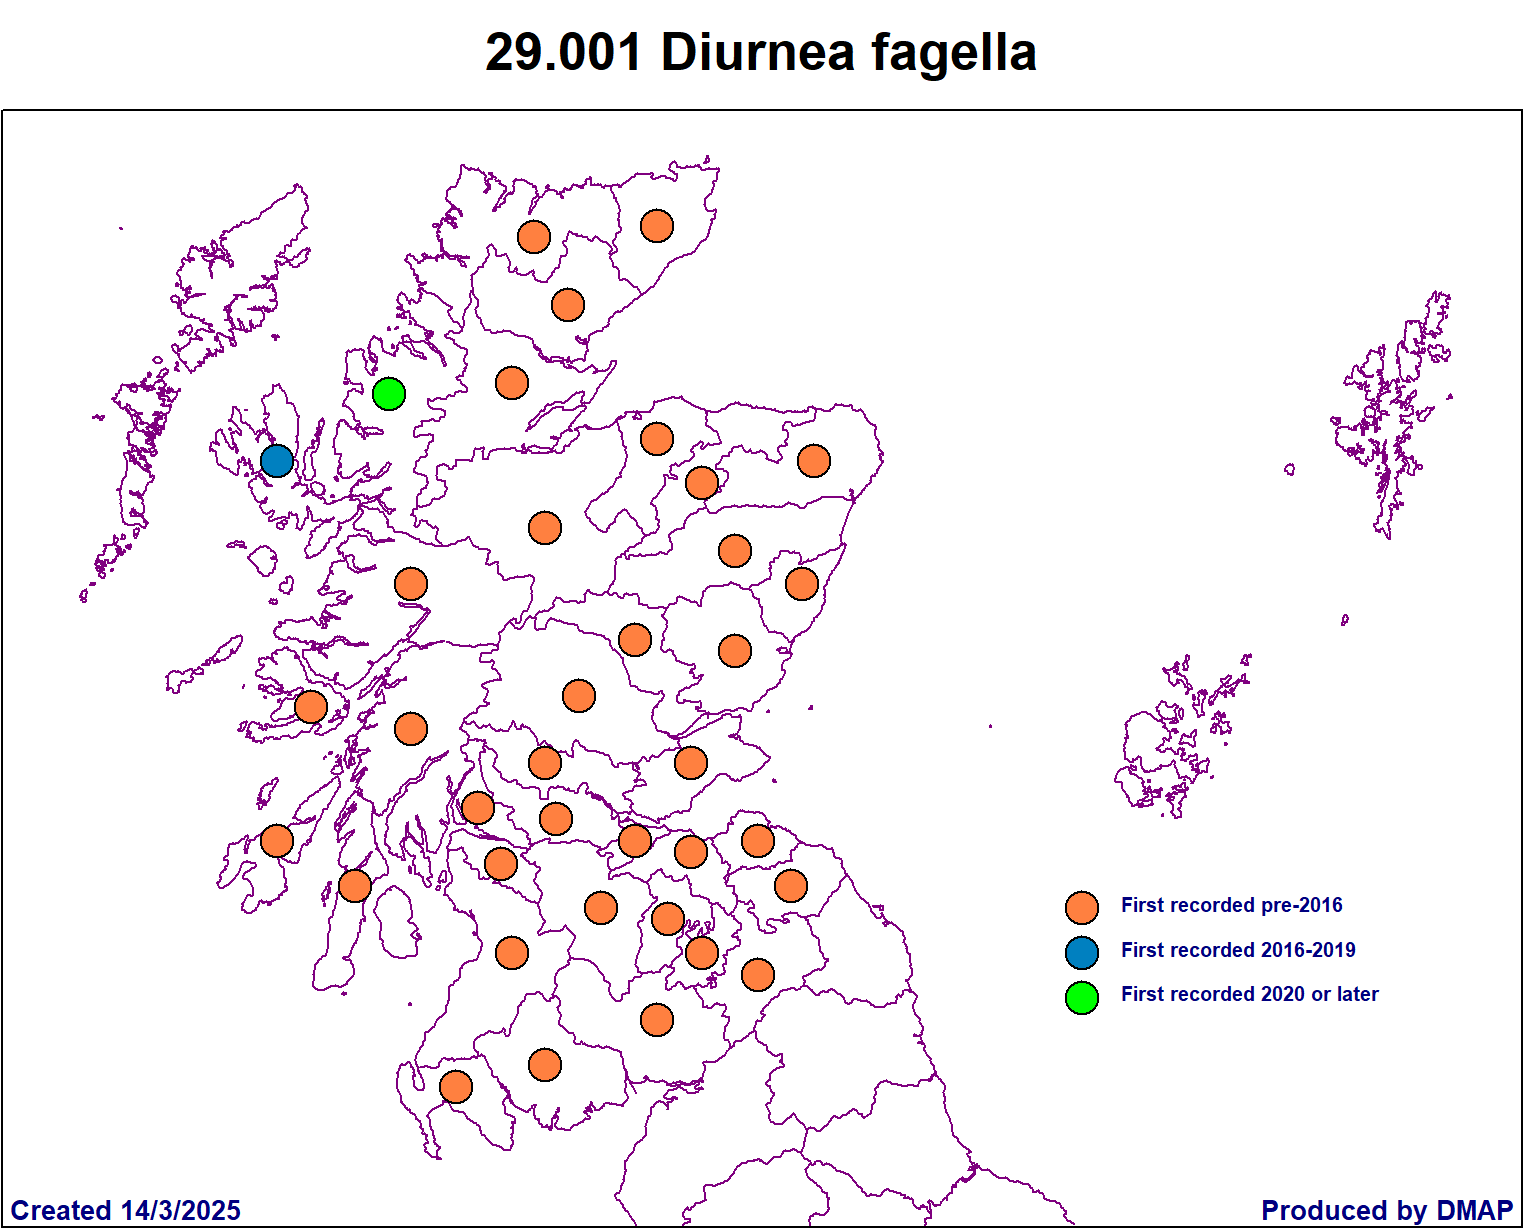Click the "Produced by DMAP" credit

[1387, 1210]
